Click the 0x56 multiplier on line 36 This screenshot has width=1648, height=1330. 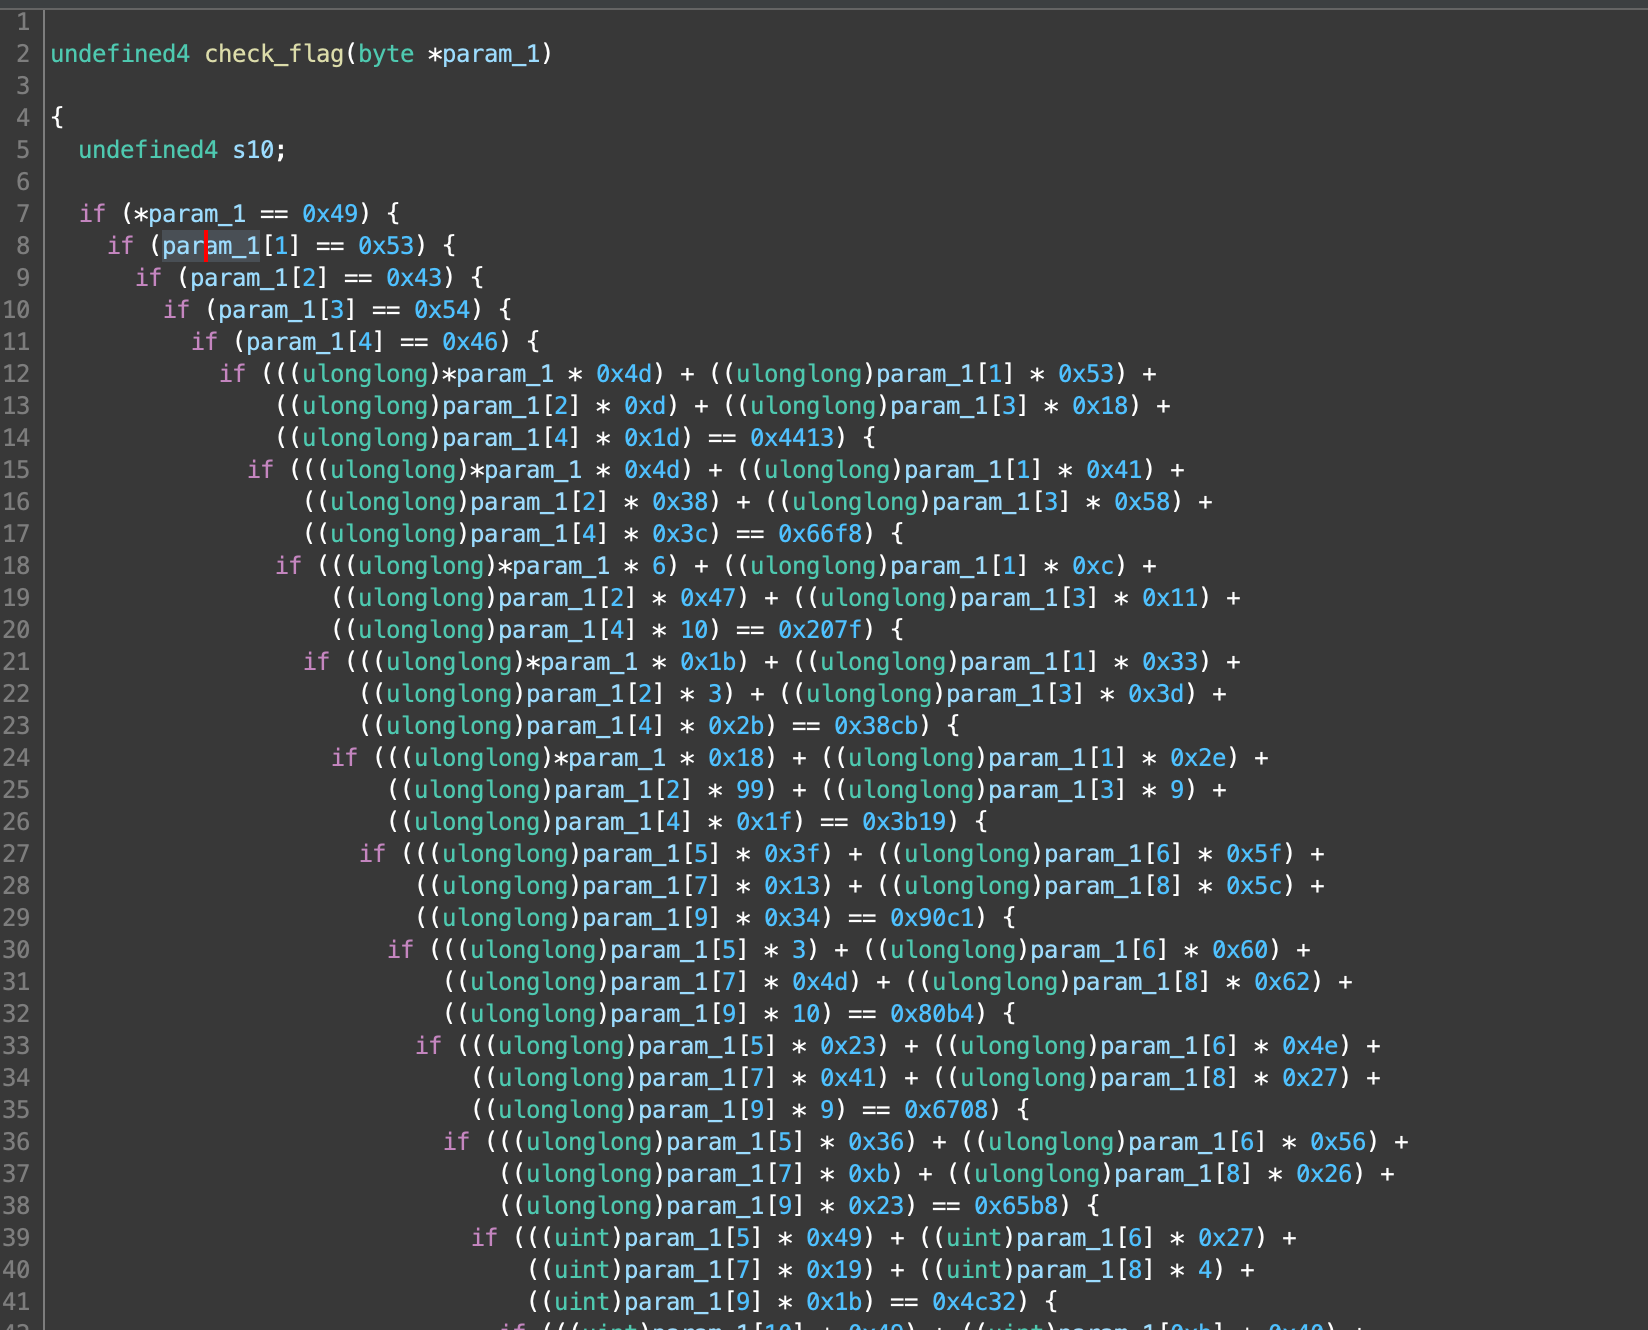point(1338,1142)
